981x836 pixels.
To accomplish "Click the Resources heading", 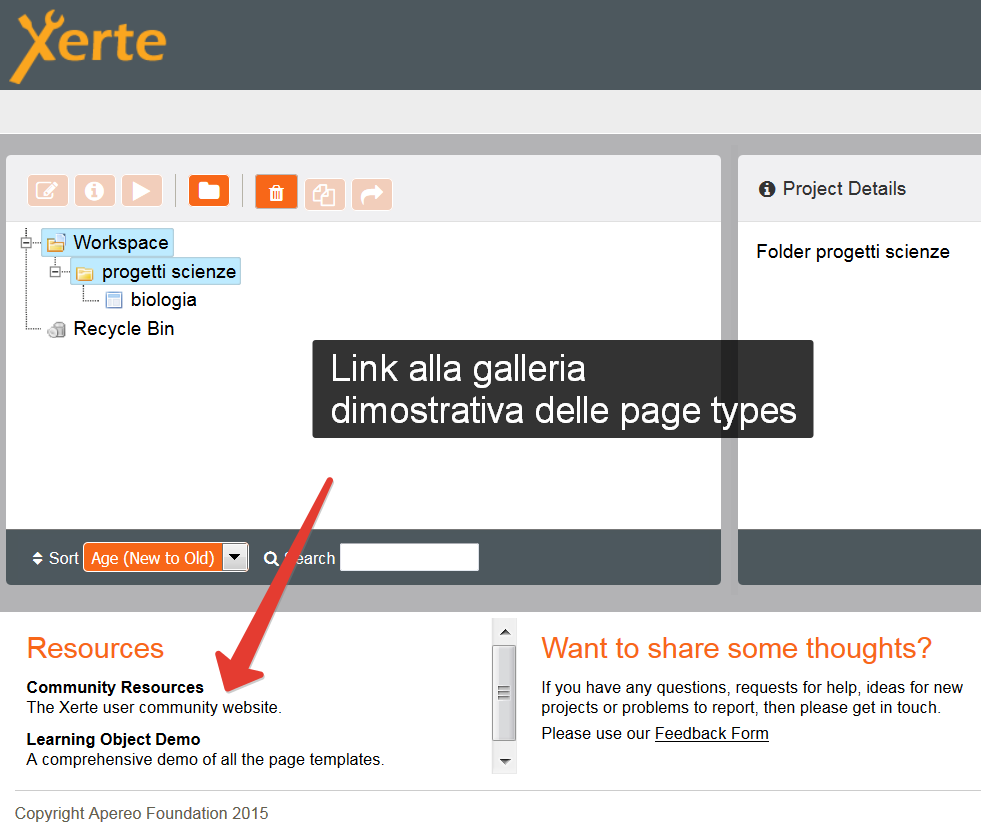I will (95, 648).
